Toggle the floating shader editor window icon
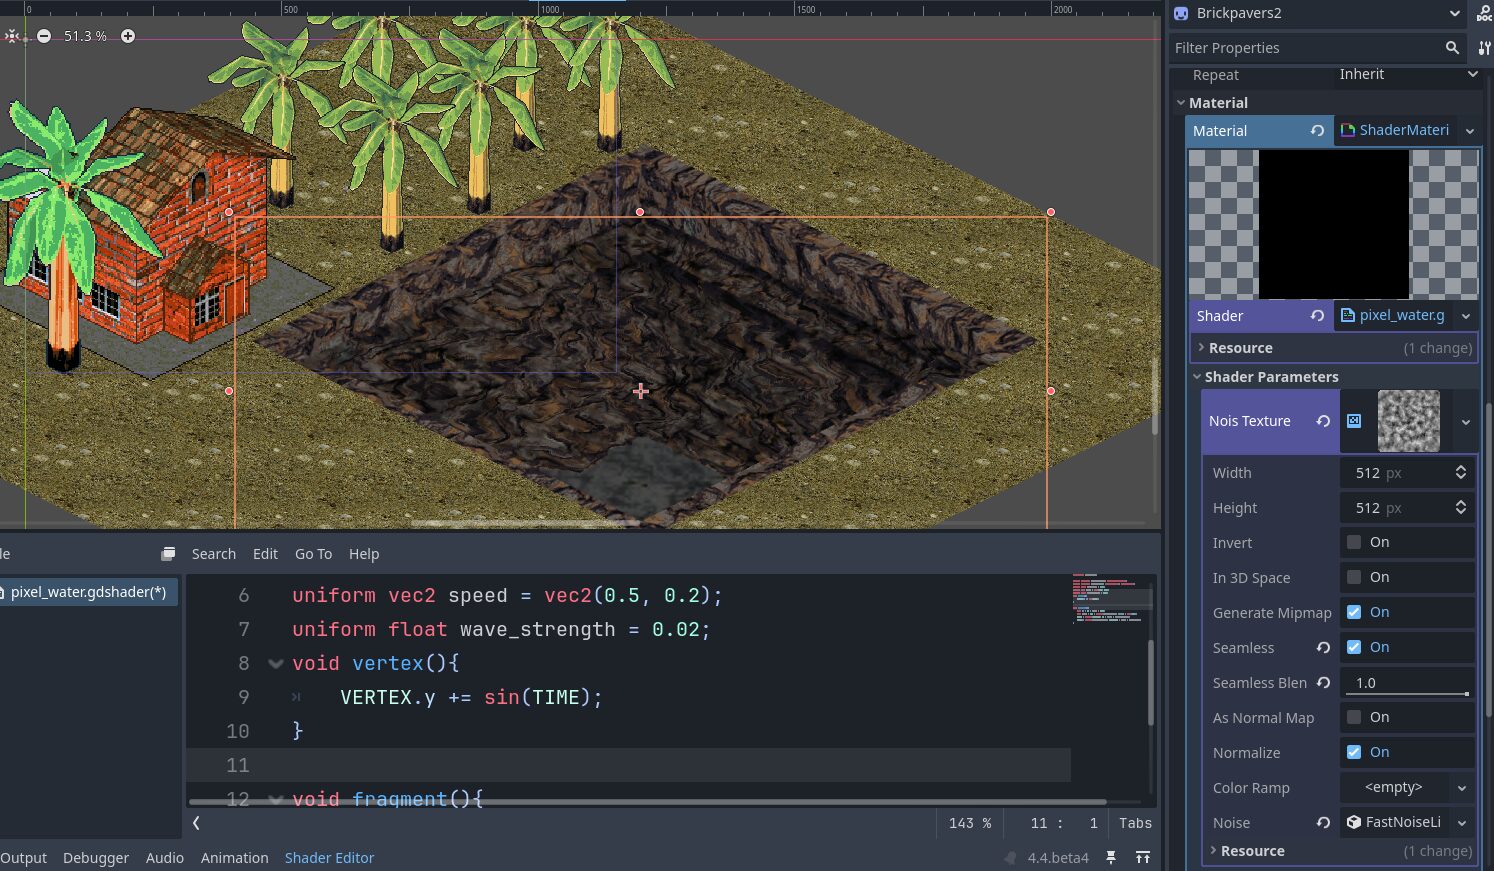This screenshot has height=871, width=1494. point(168,554)
